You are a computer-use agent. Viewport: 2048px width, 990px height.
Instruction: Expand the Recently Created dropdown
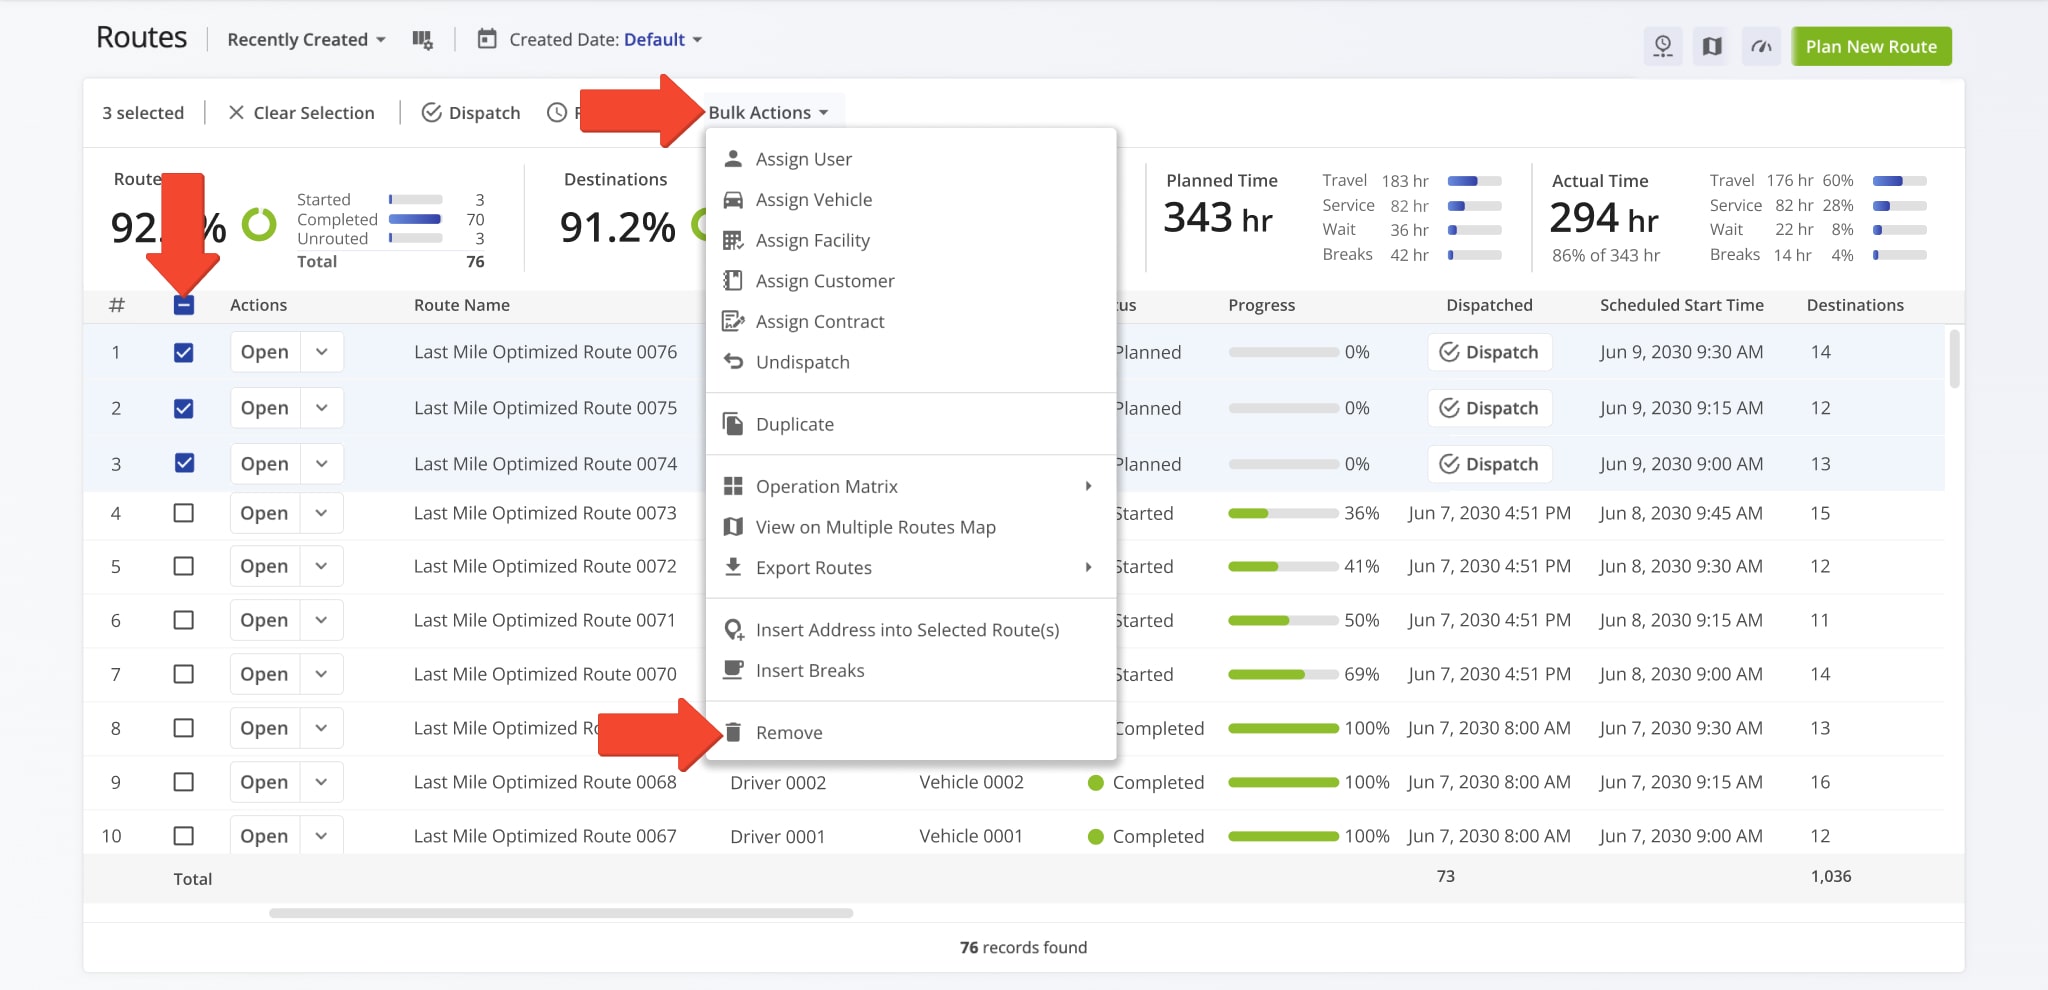point(306,40)
